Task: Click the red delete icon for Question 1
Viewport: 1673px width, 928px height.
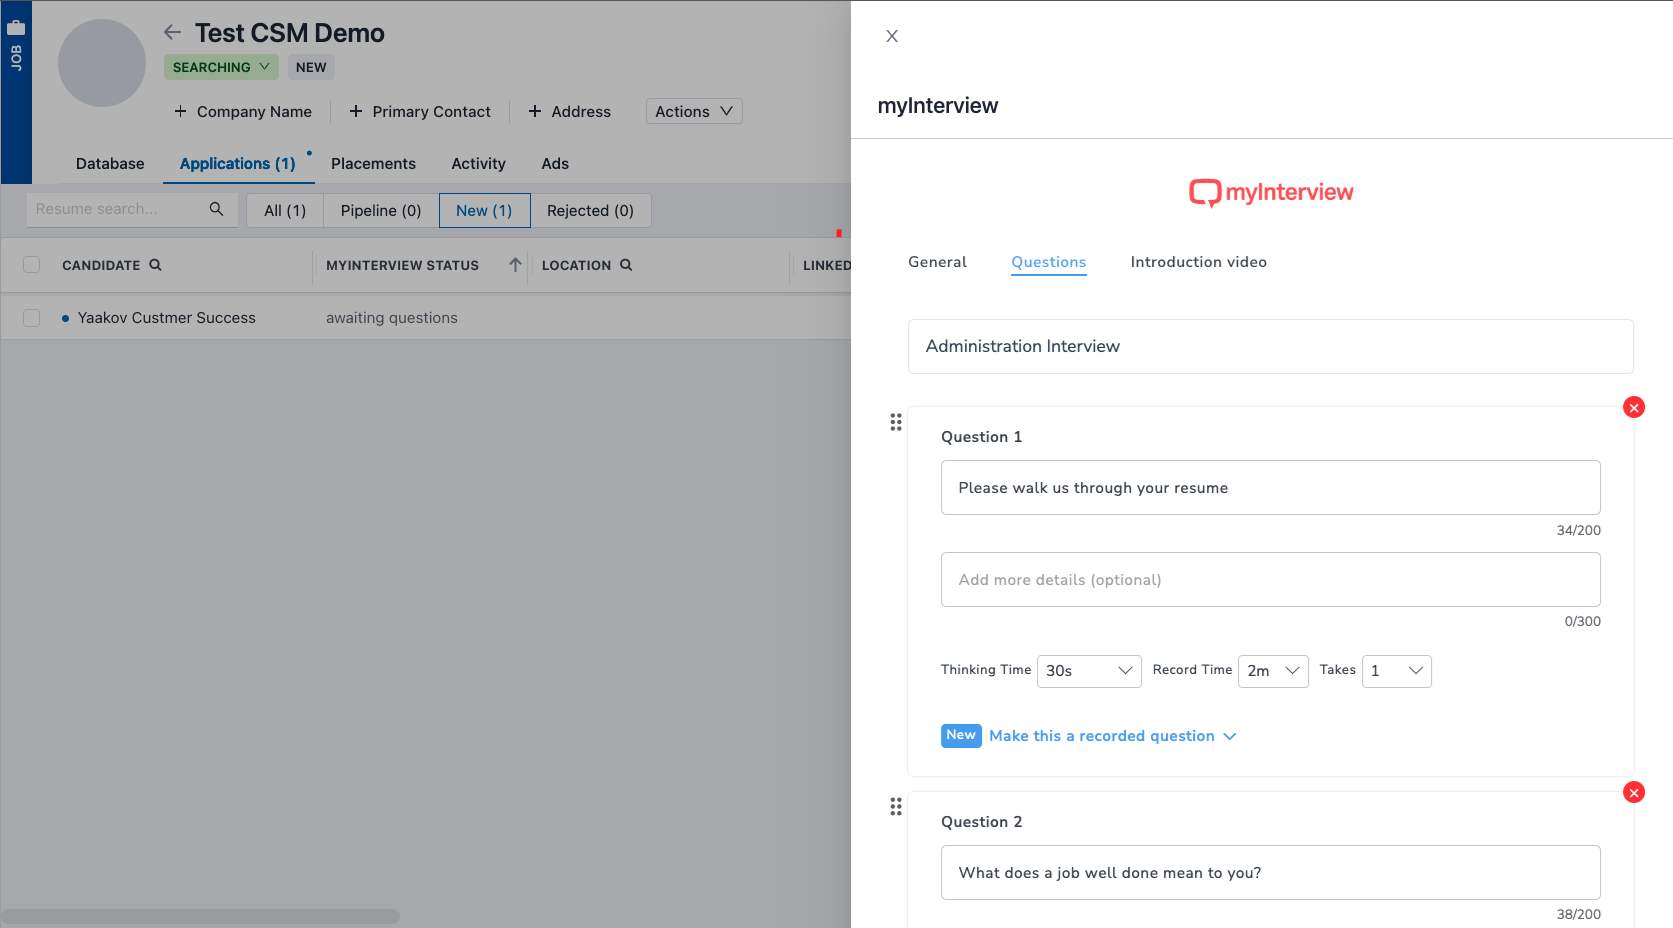Action: point(1633,407)
